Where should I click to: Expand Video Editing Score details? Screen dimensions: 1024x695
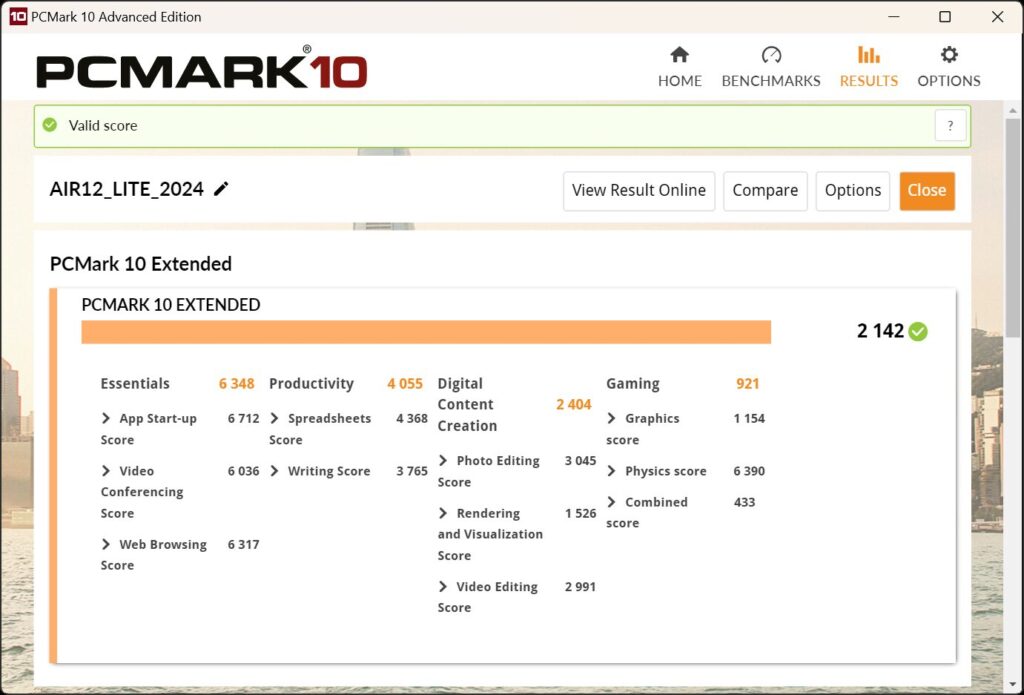coord(443,587)
